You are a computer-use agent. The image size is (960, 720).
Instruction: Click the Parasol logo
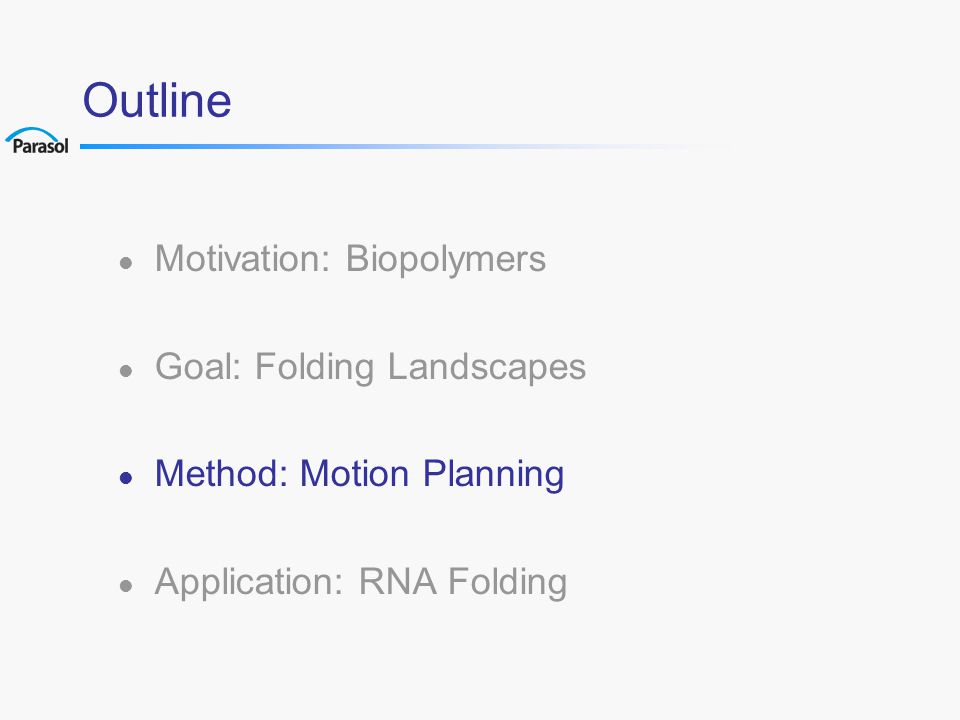click(x=37, y=141)
